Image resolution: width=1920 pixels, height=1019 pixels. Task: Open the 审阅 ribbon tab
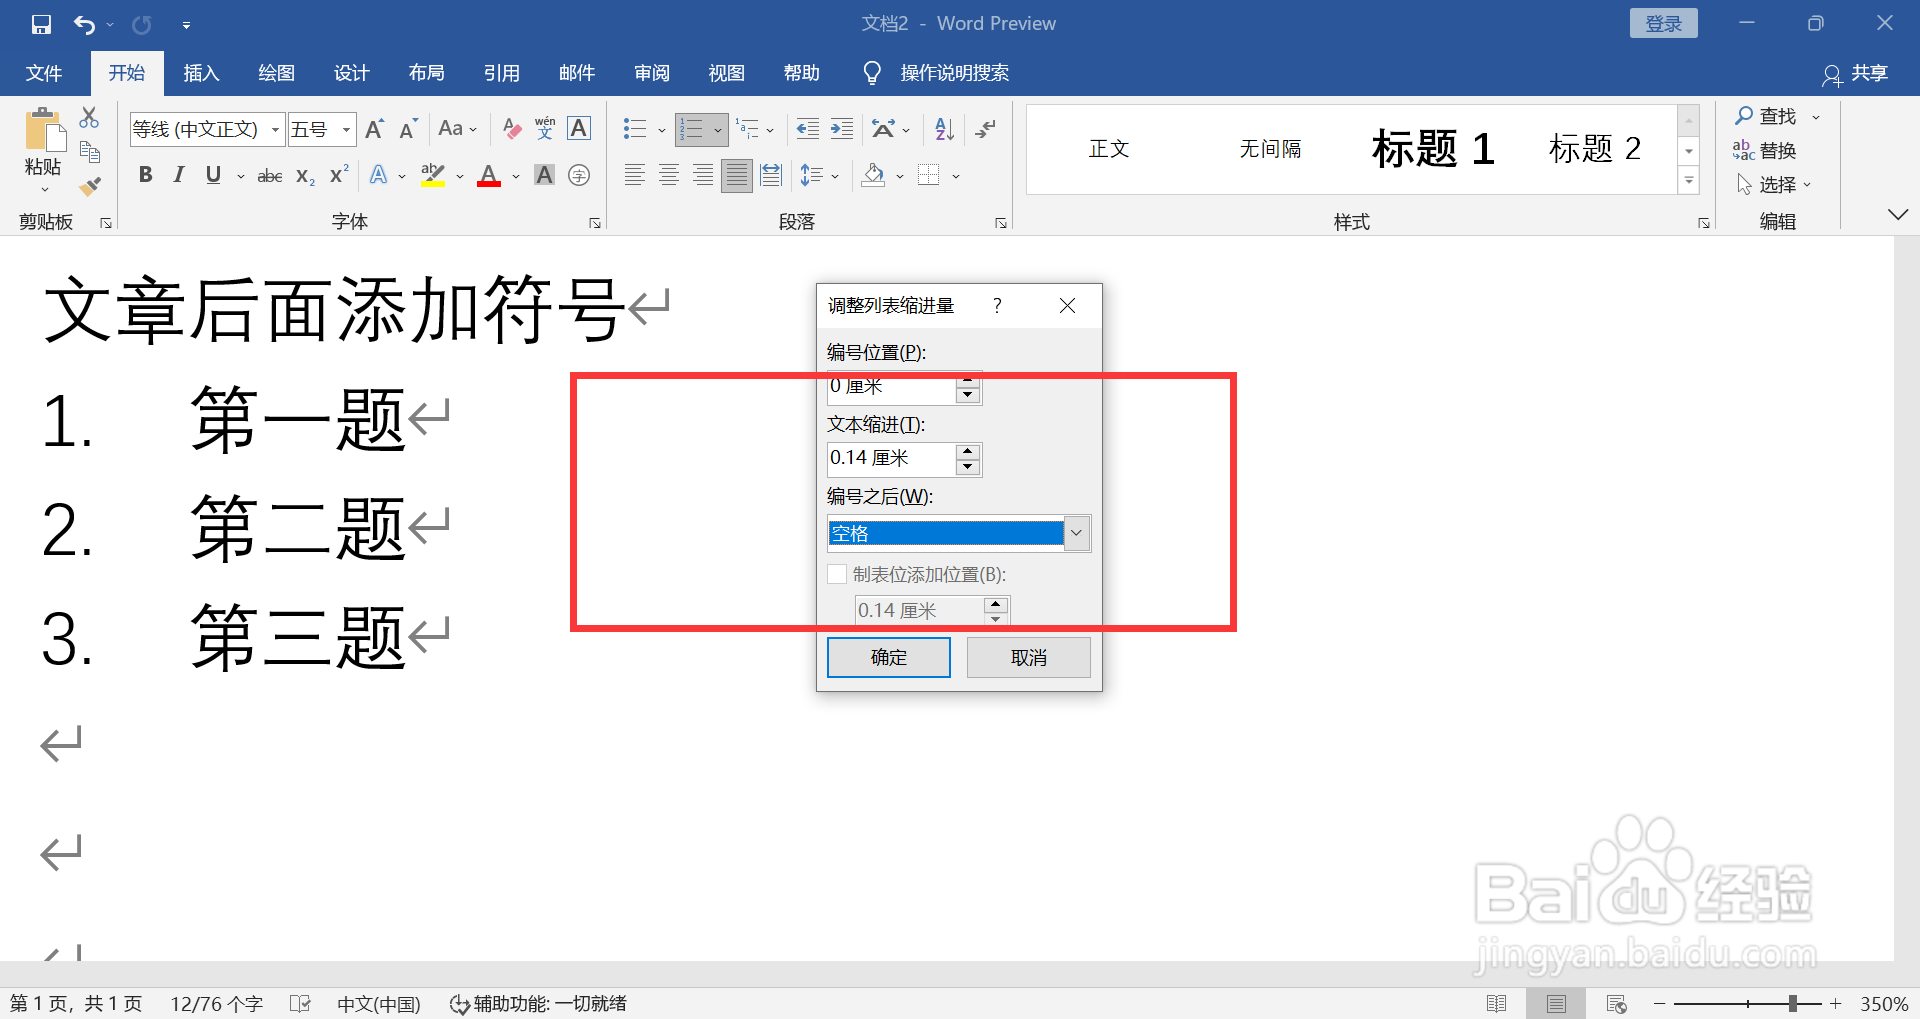coord(651,72)
